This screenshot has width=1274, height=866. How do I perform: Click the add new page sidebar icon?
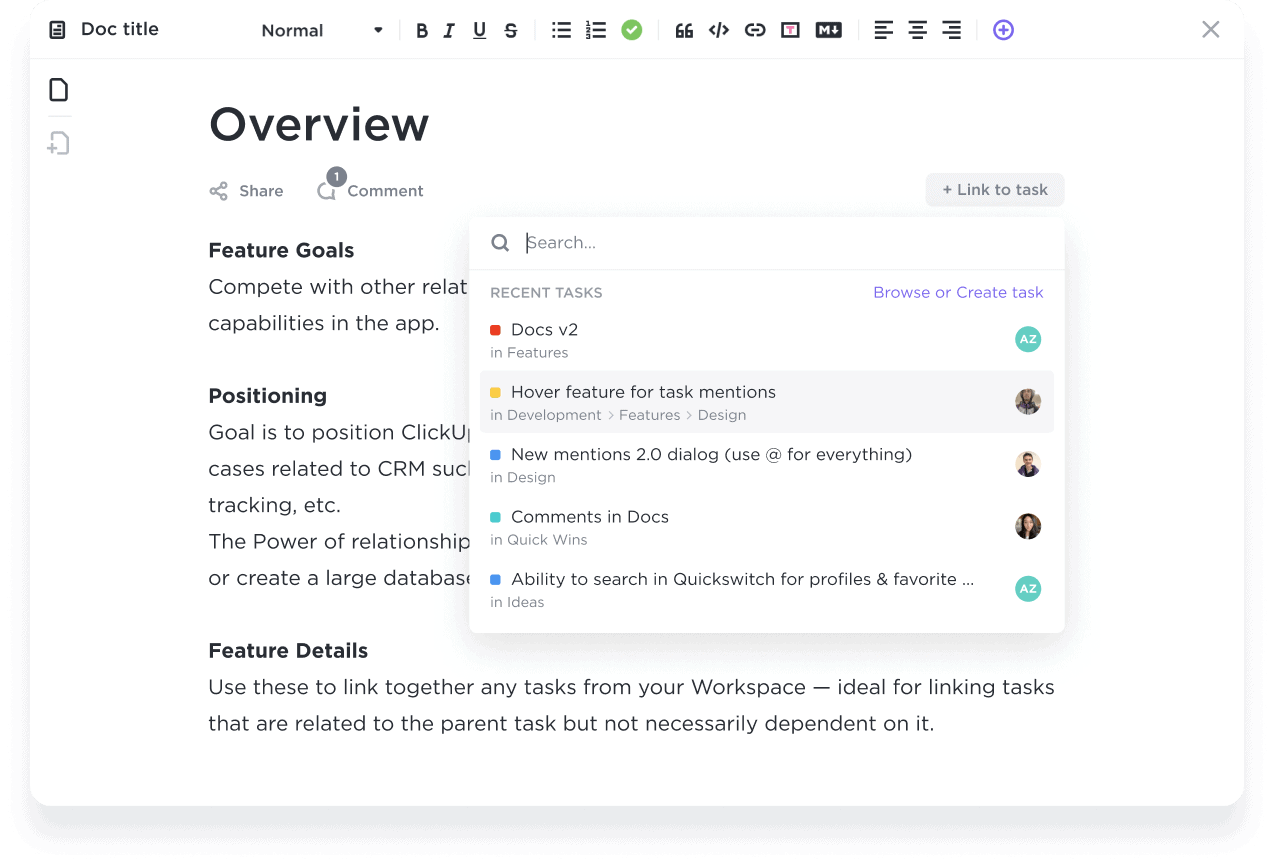coord(59,144)
